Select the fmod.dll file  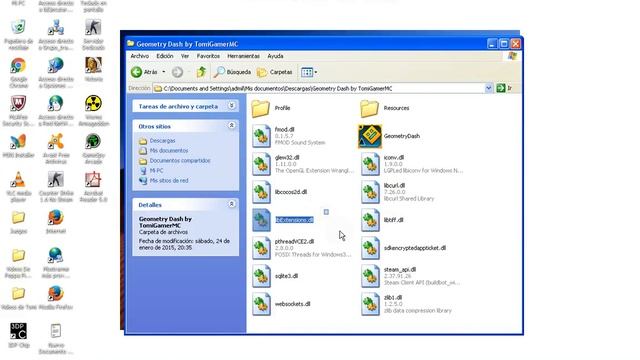coord(288,136)
